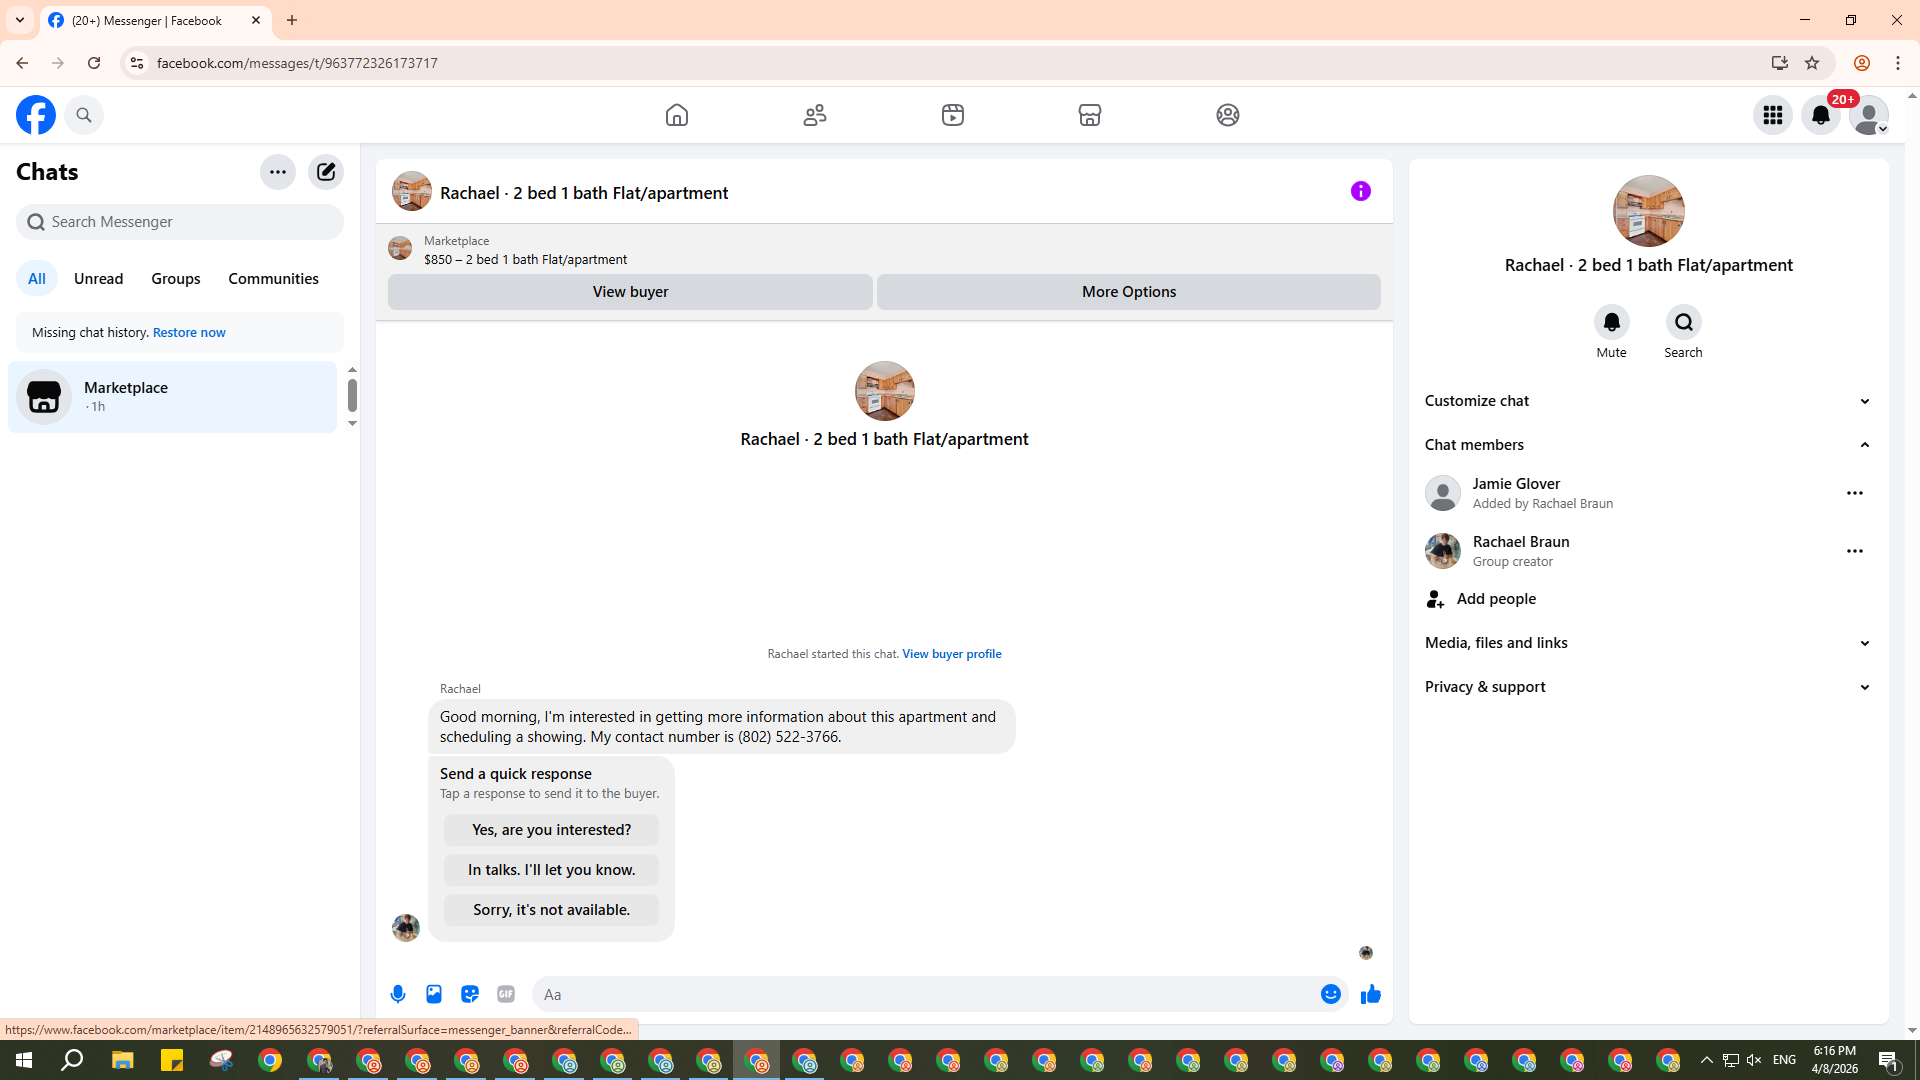Viewport: 1920px width, 1080px height.
Task: Switch to the Communities tab
Action: (273, 279)
